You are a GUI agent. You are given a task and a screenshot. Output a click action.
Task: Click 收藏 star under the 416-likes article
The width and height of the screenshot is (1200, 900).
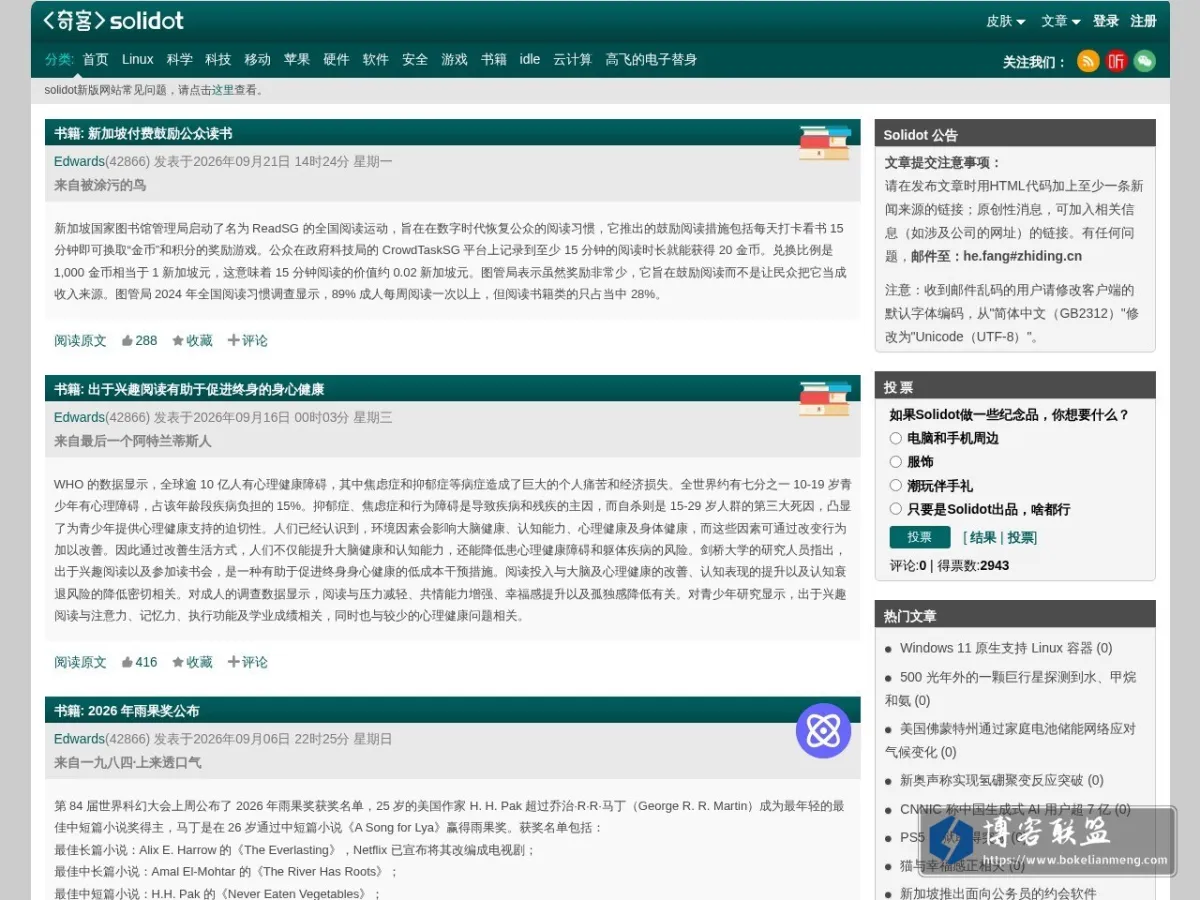pyautogui.click(x=192, y=662)
